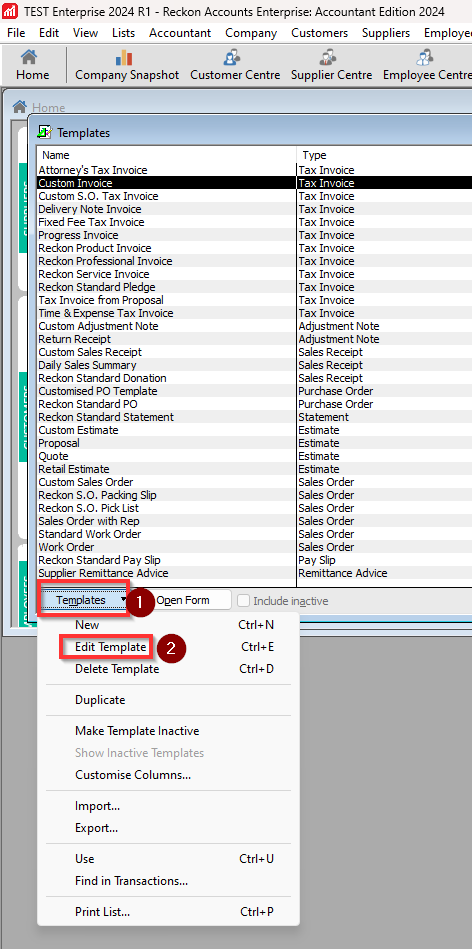Open the Suppliers menu
This screenshot has height=949, width=472.
click(x=386, y=33)
